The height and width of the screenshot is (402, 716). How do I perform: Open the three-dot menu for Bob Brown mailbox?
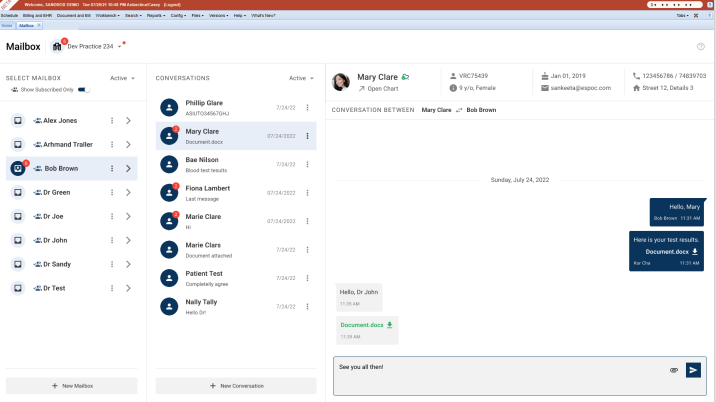pos(112,169)
